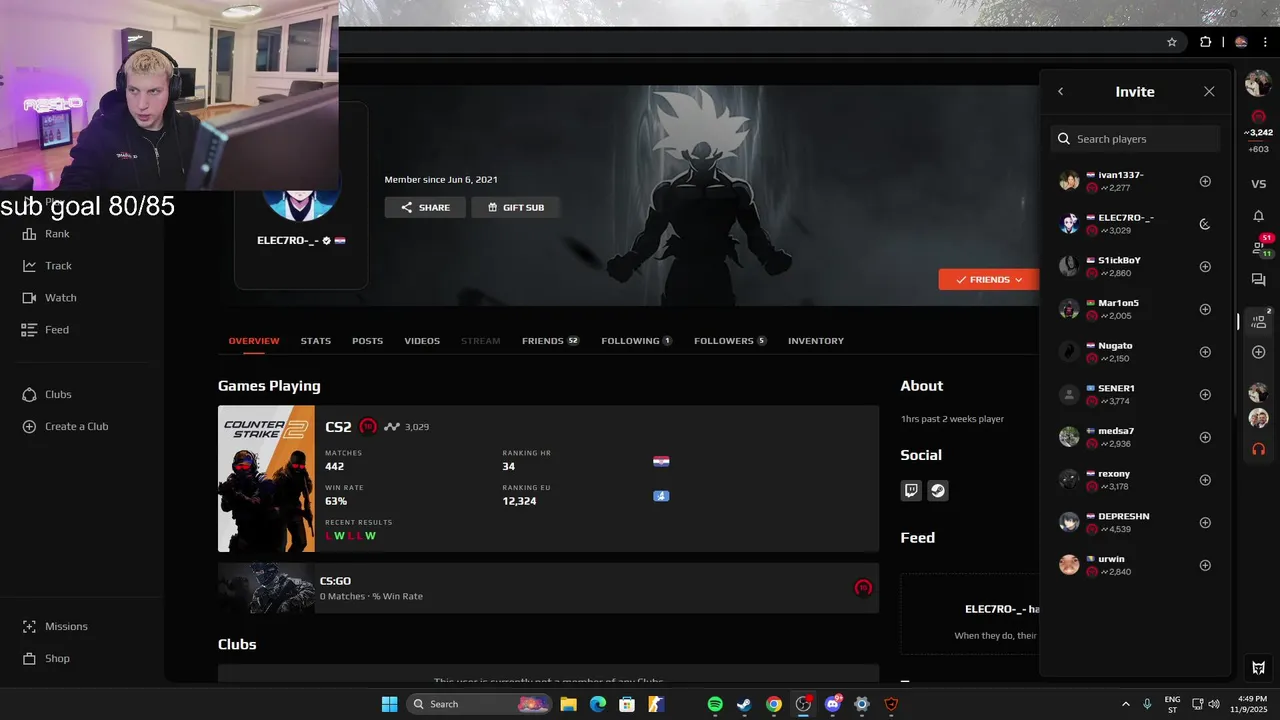Open the chat messages icon in the sidebar
Image resolution: width=1280 pixels, height=720 pixels.
1259,280
